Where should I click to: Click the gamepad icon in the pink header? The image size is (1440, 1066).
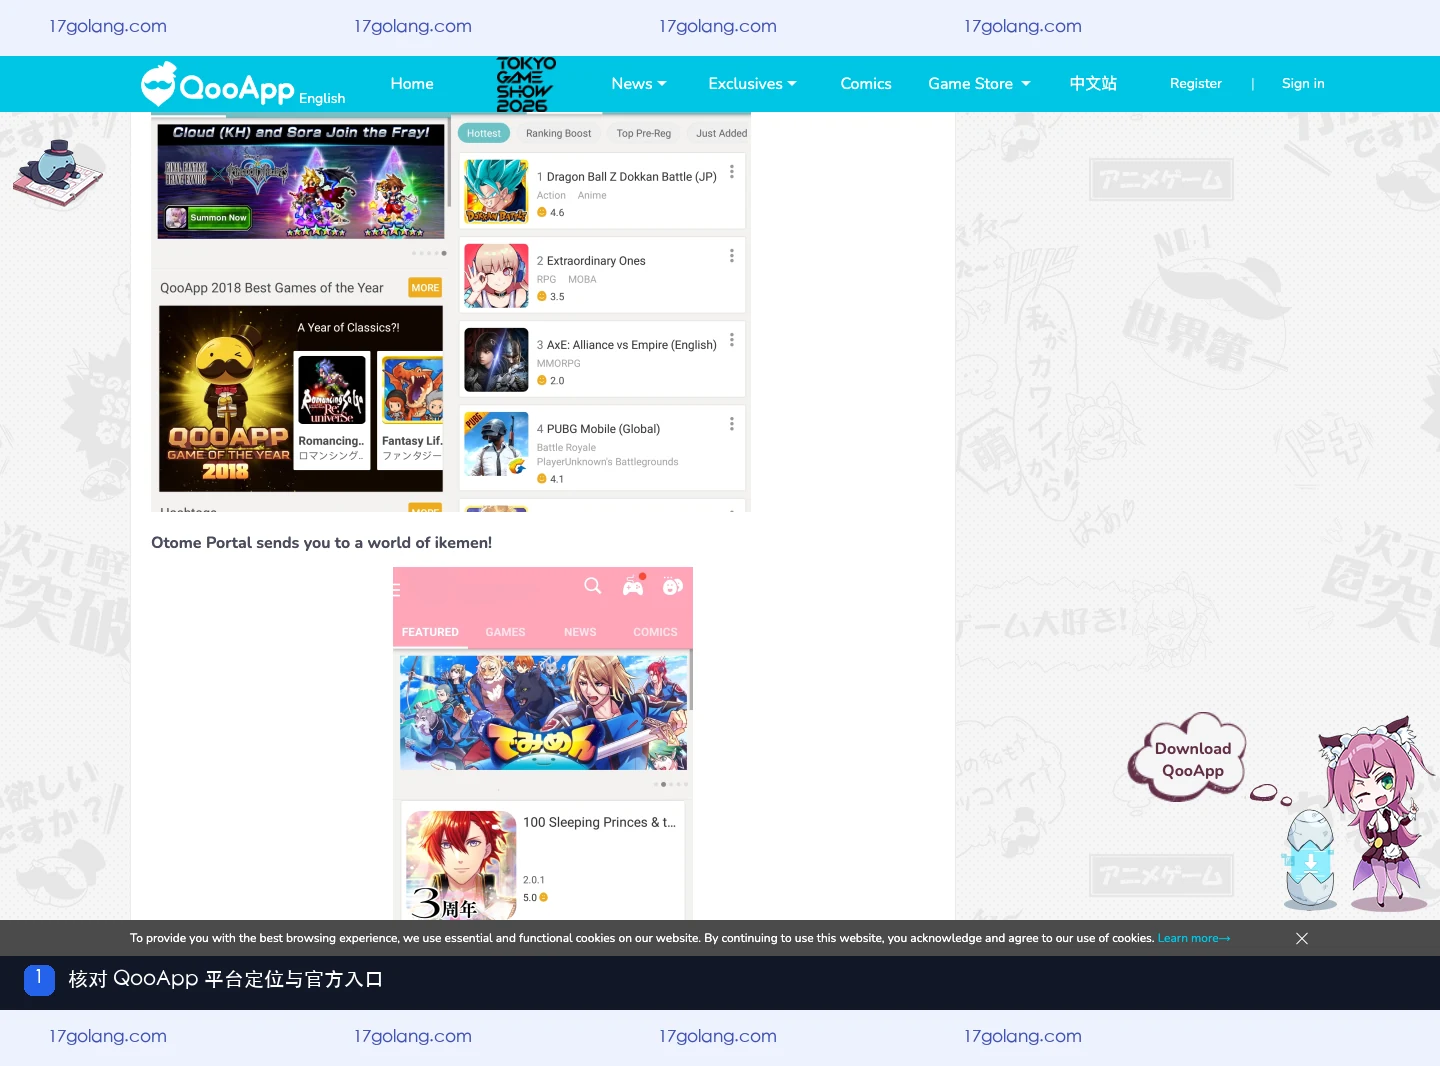coord(633,586)
